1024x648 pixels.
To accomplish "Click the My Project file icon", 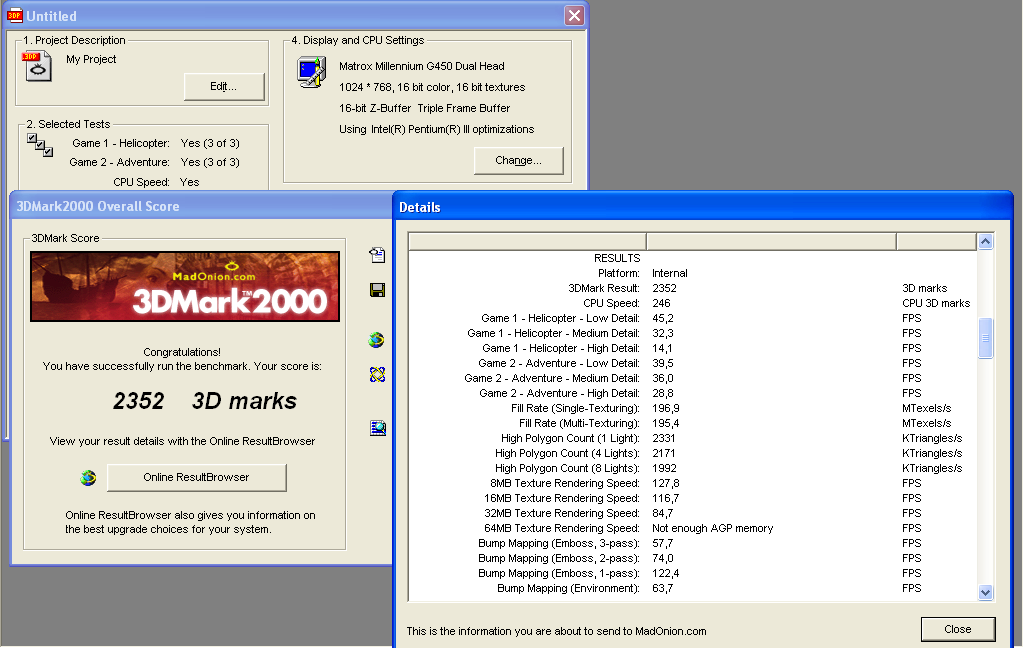I will click(37, 66).
